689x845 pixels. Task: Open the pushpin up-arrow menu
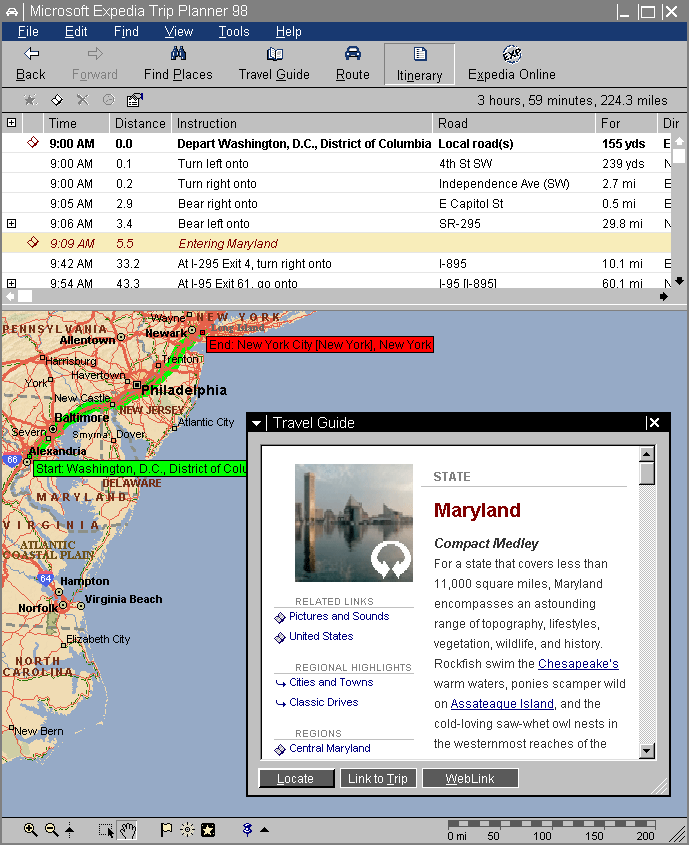265,830
